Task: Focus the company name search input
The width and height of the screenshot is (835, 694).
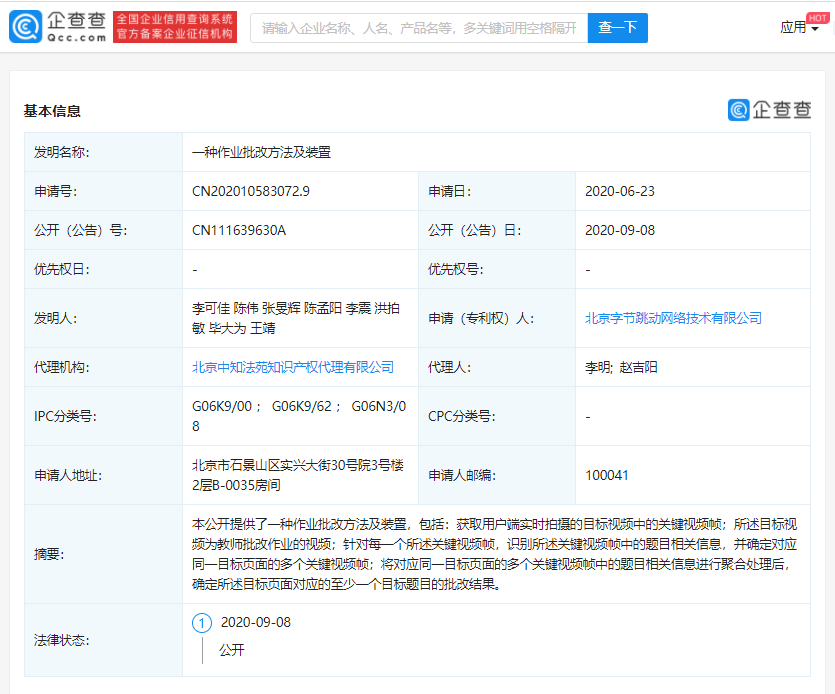Action: pyautogui.click(x=419, y=28)
